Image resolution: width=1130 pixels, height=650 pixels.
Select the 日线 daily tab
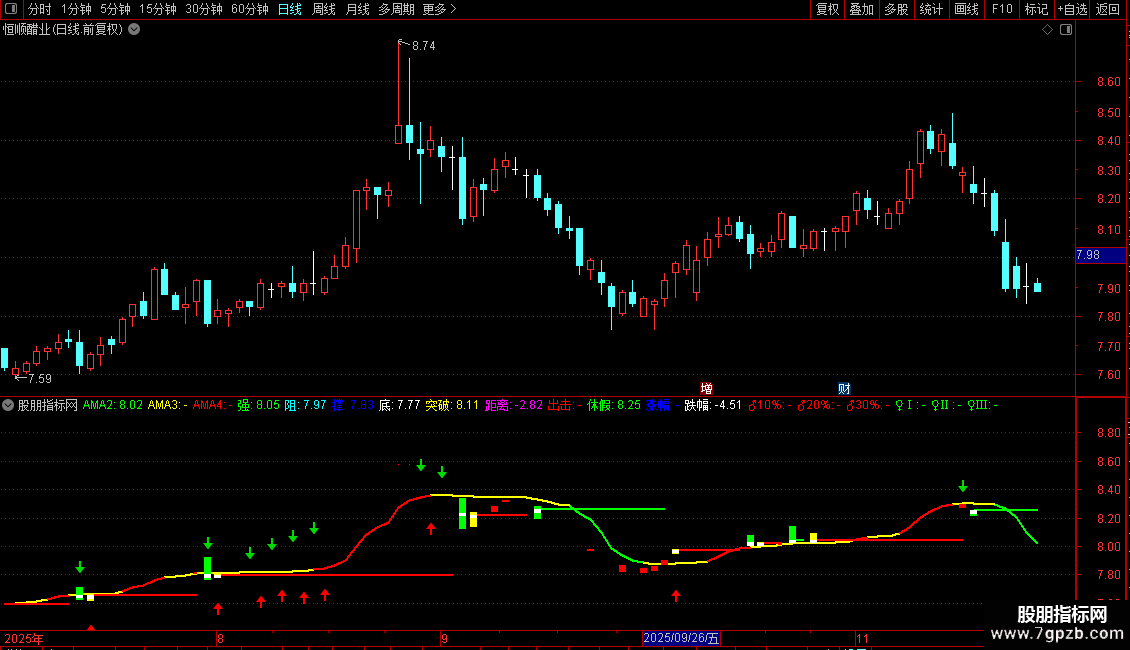pyautogui.click(x=290, y=9)
